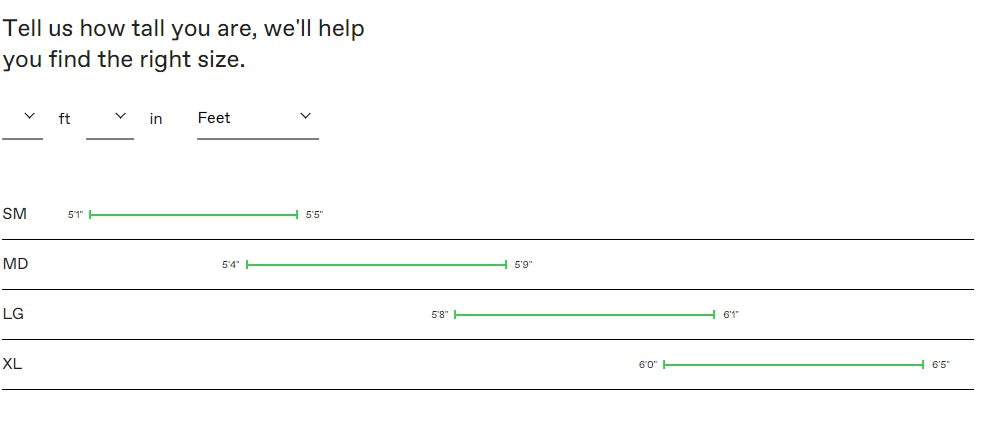
Task: Click the 5'1" minimum height label
Action: tap(75, 215)
